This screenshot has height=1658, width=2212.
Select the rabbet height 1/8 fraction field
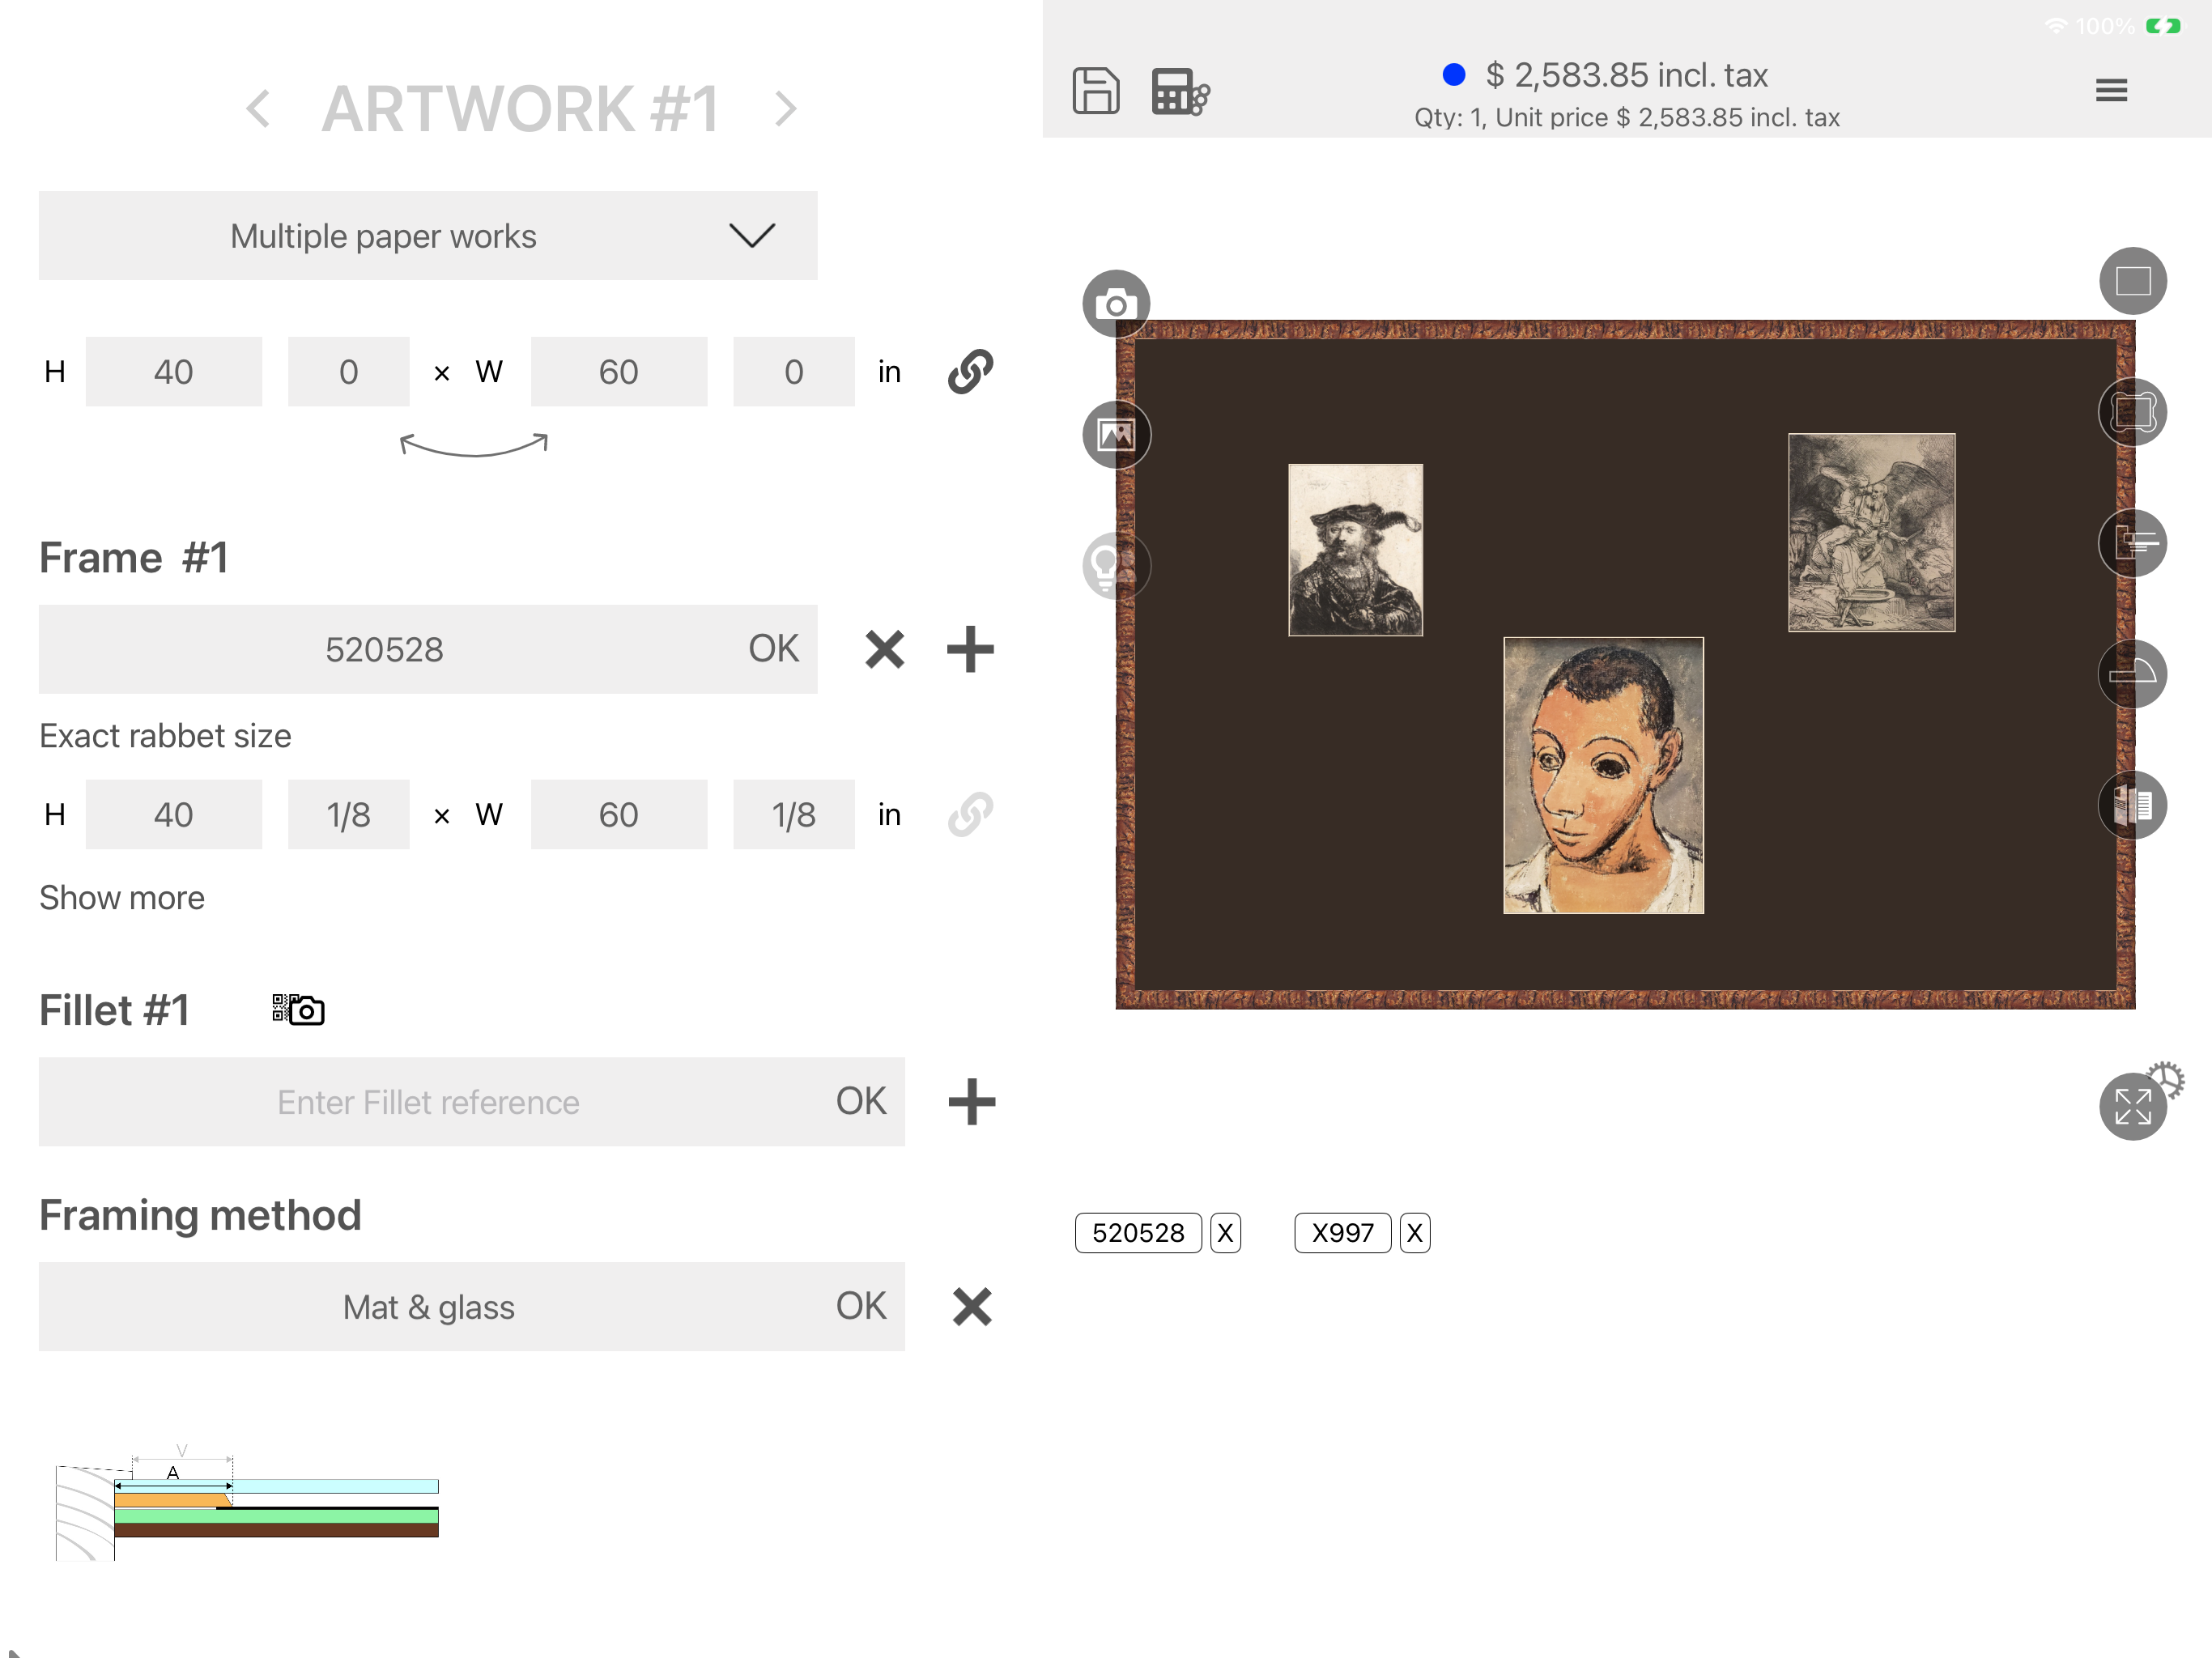(348, 815)
